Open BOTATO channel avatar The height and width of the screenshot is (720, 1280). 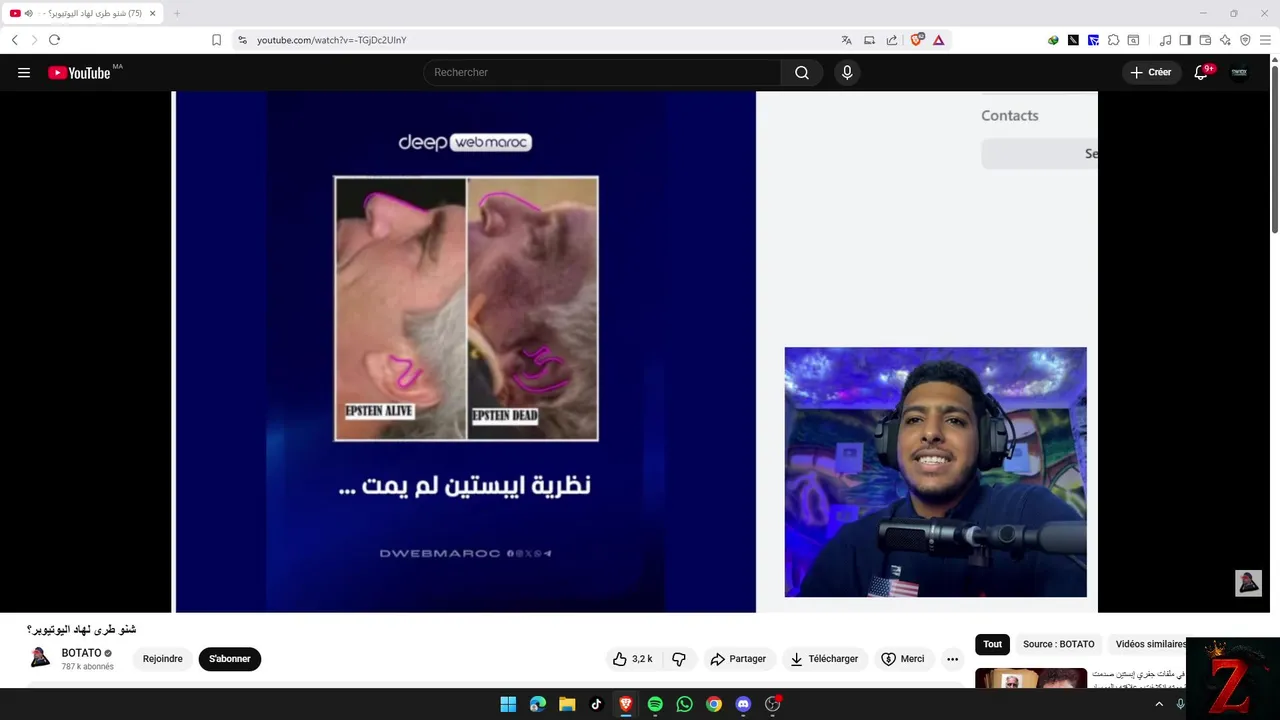[40, 658]
